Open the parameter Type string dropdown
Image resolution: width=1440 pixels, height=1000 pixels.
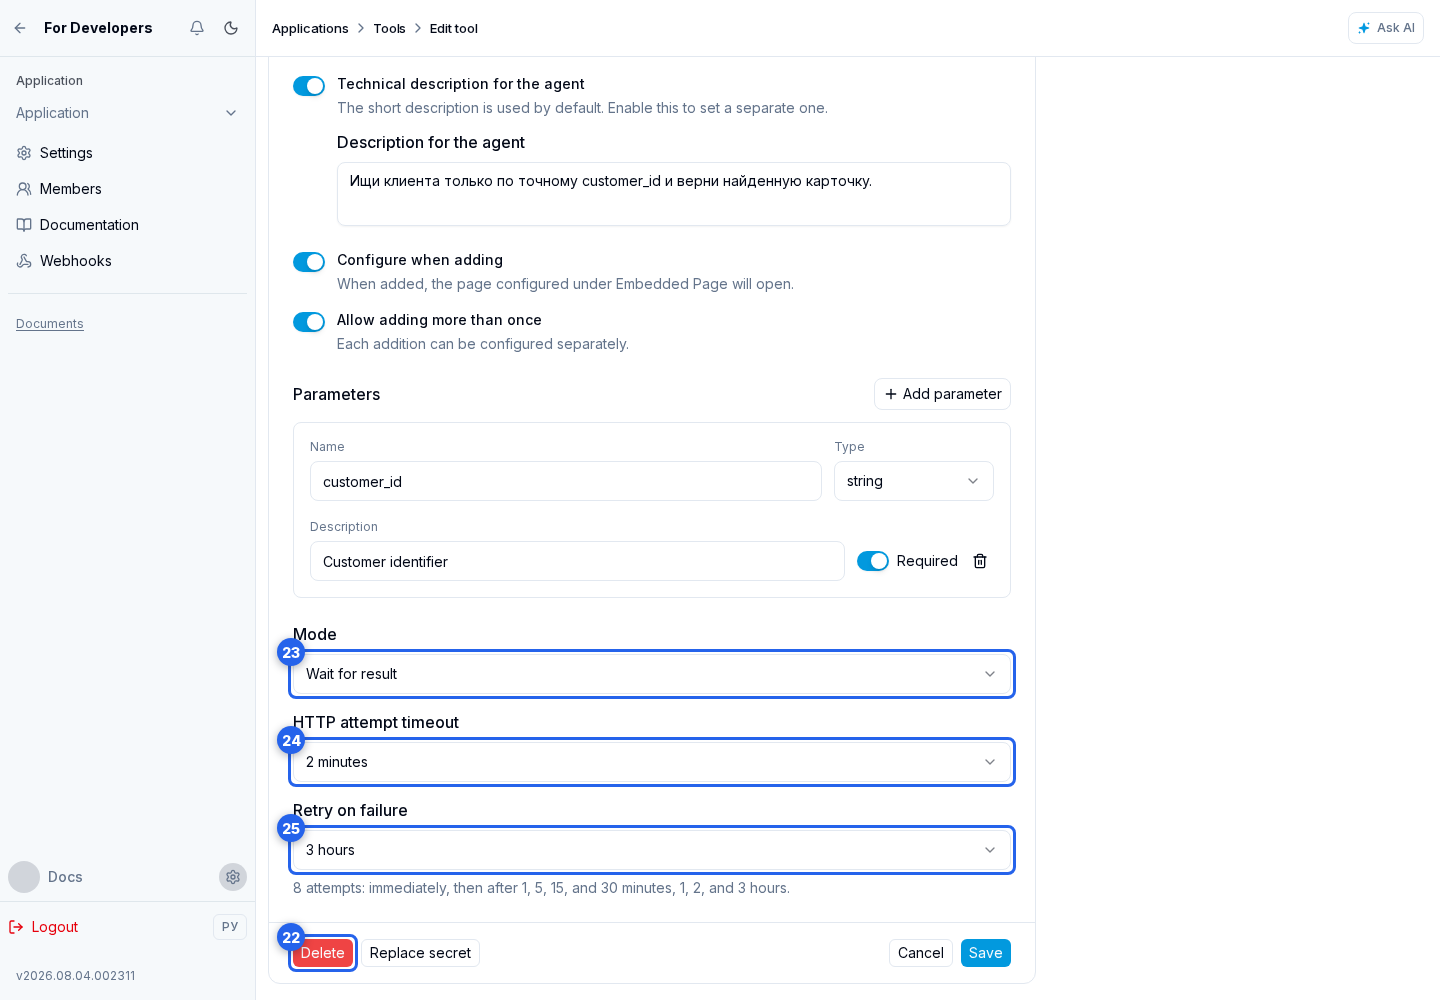914,481
